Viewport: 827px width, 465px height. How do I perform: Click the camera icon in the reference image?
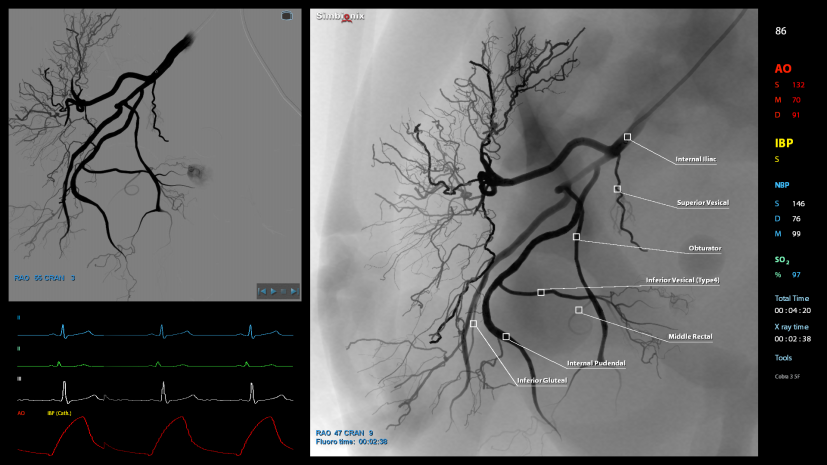point(287,16)
